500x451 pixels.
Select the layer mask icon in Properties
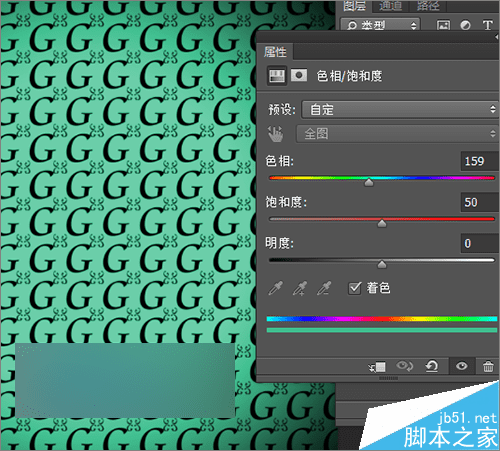coord(299,76)
